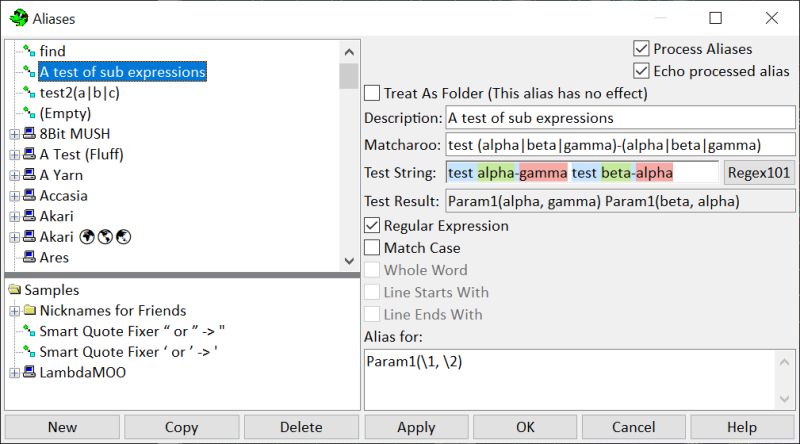Click the Apply button
This screenshot has height=444, width=800.
click(416, 427)
